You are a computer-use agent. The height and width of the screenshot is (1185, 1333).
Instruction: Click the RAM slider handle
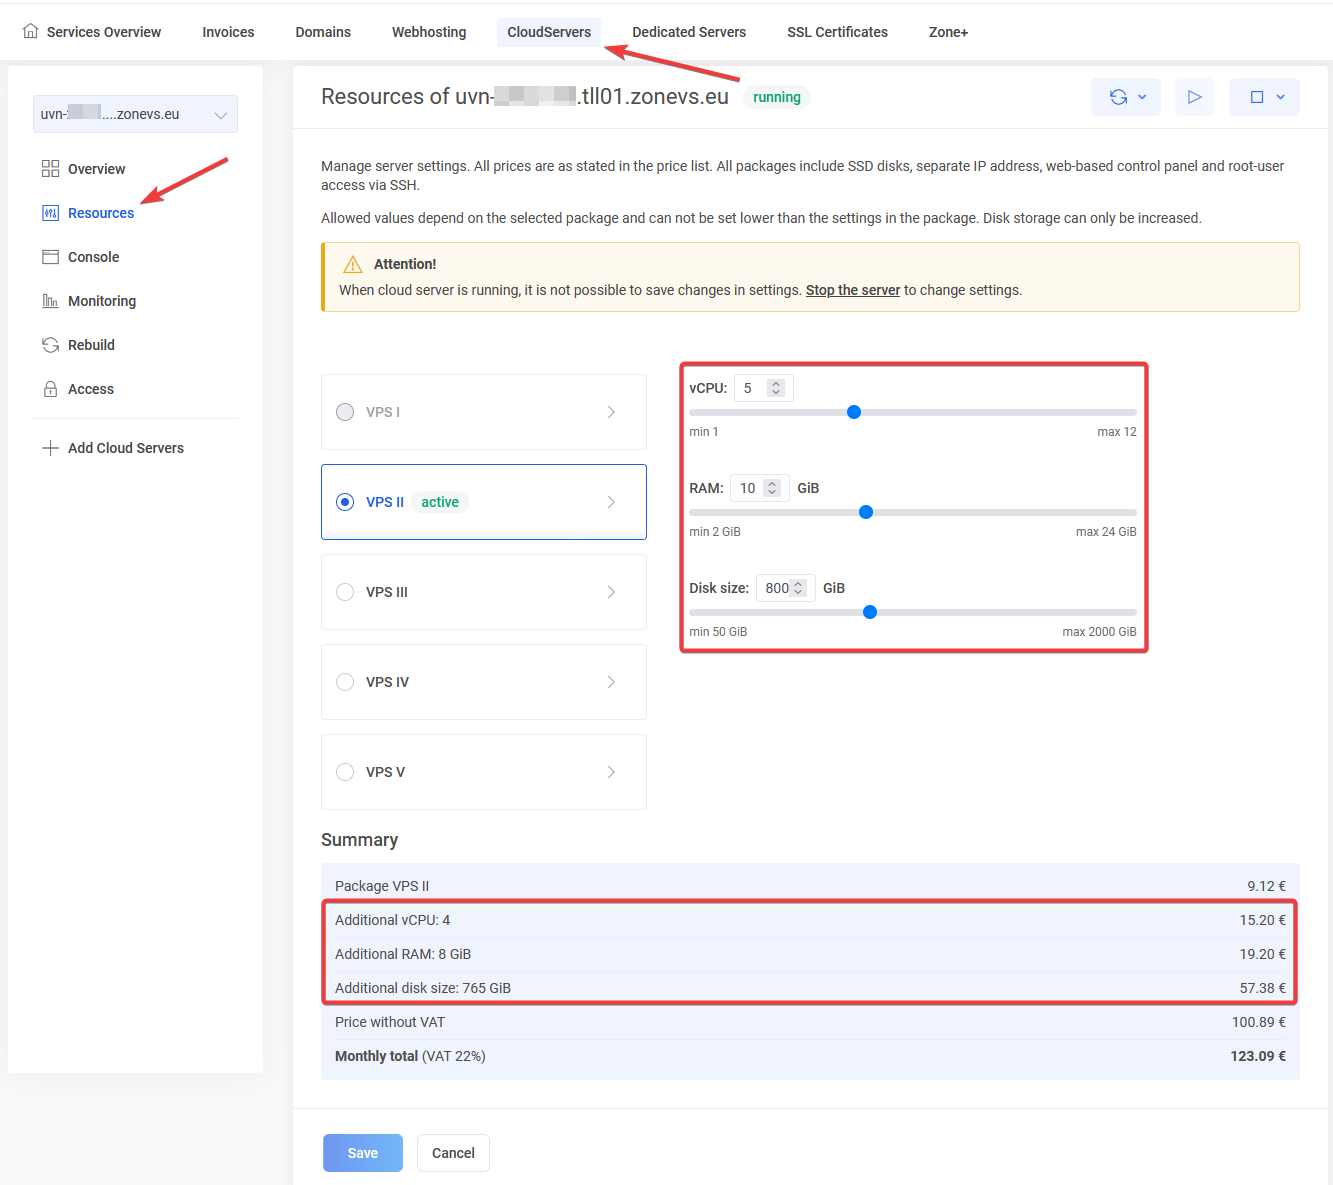(866, 512)
